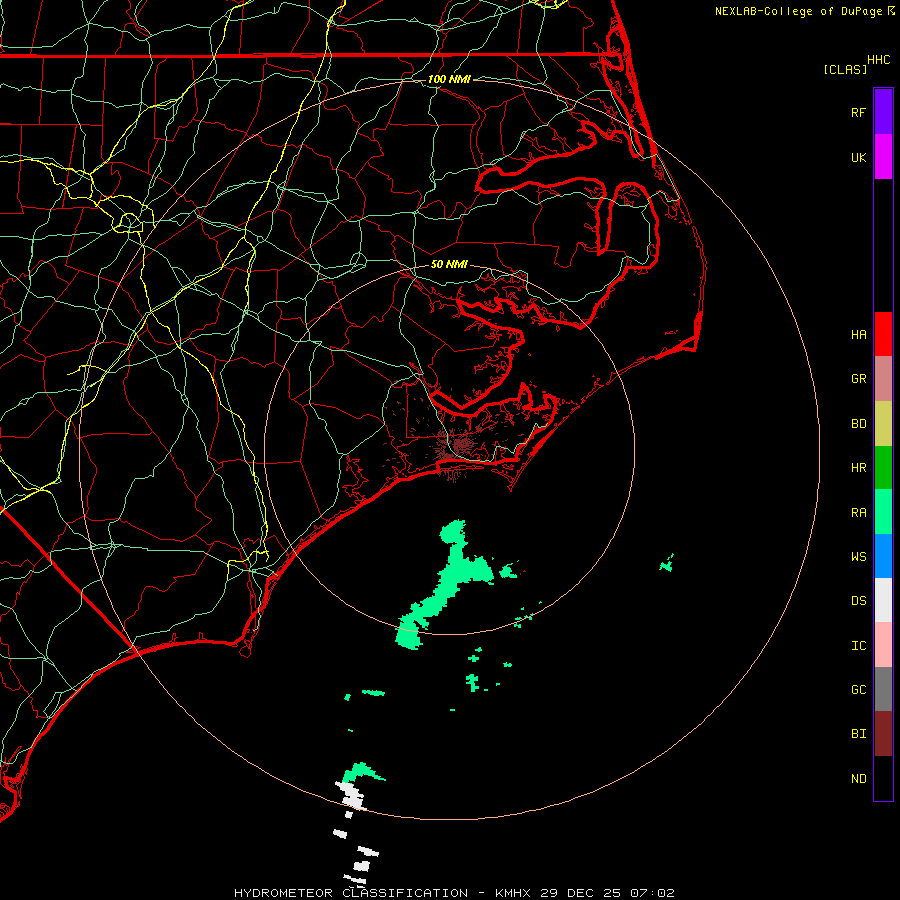Viewport: 900px width, 900px height.
Task: Click the WS legend label
Action: pyautogui.click(x=858, y=557)
